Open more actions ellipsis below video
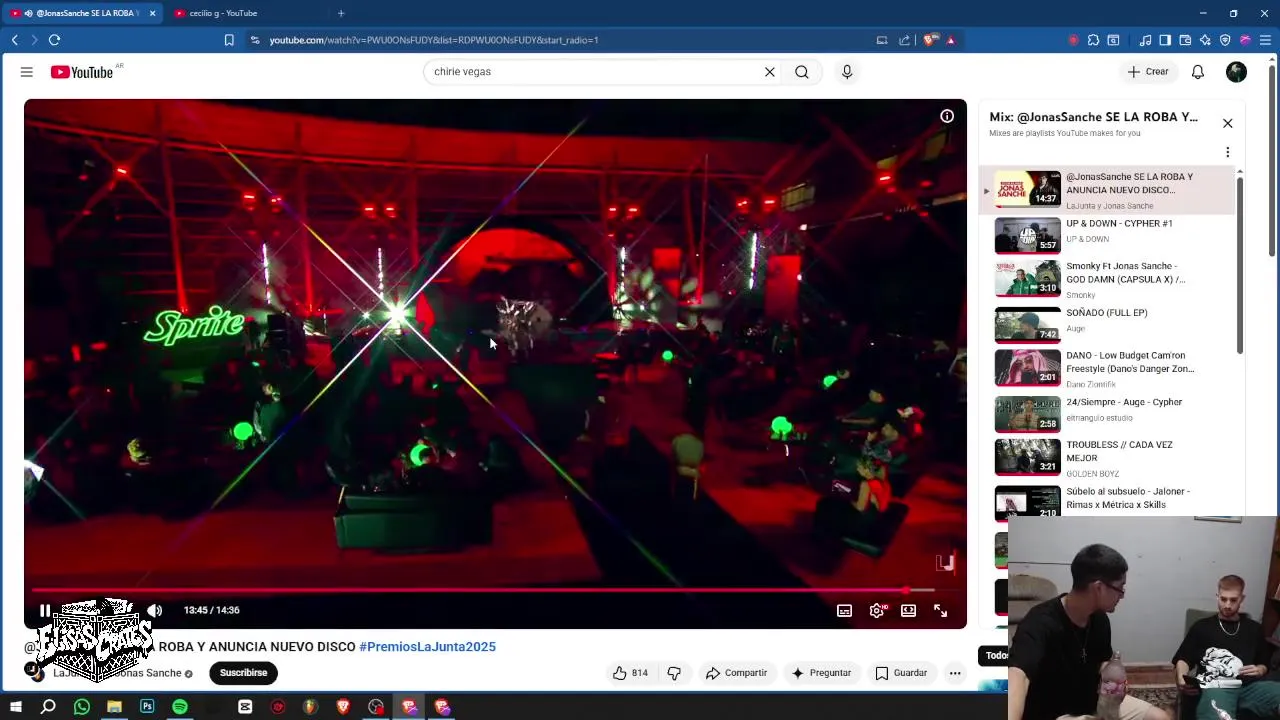 click(x=955, y=673)
